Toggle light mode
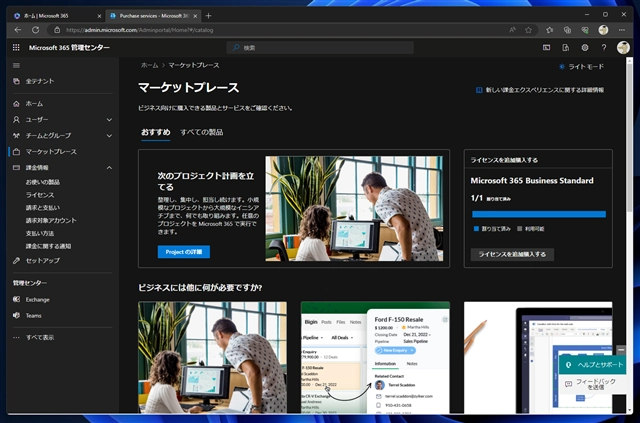Viewport: 640px width, 423px height. click(582, 67)
